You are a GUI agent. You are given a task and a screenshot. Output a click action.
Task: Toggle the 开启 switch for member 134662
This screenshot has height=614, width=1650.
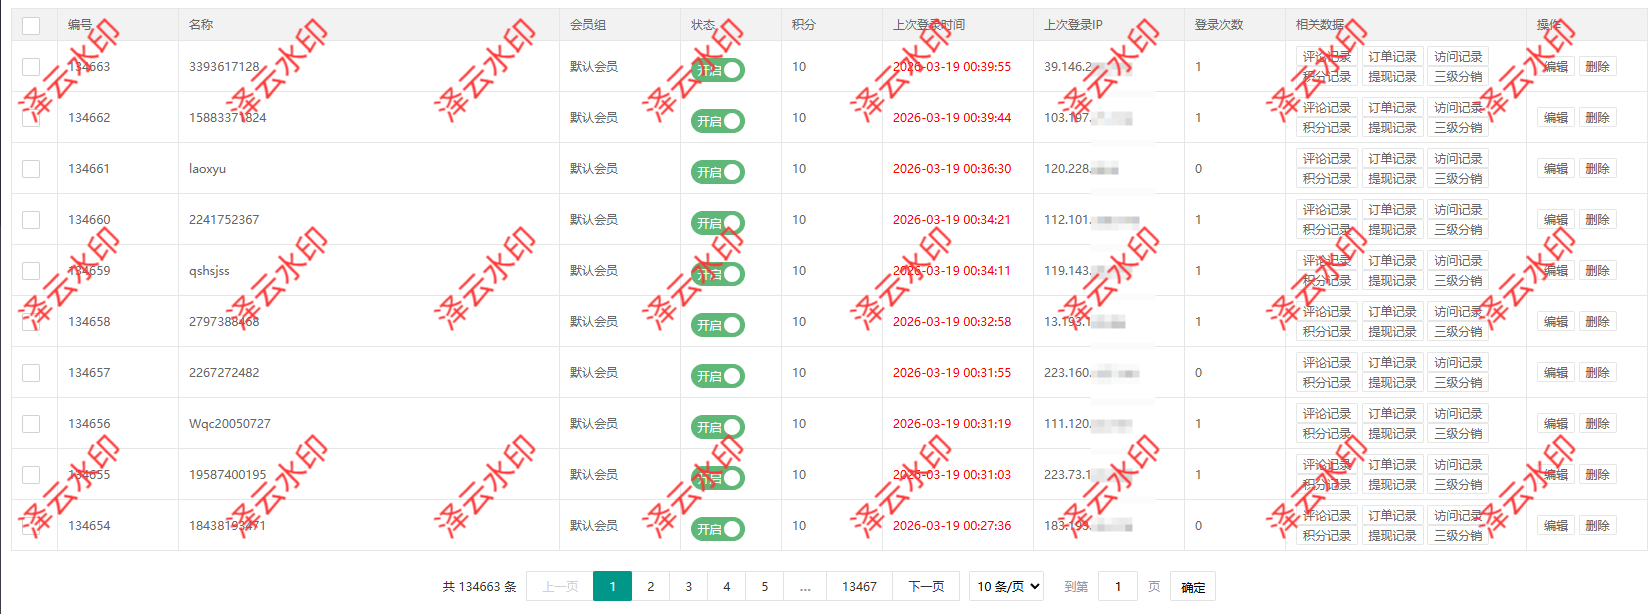coord(718,121)
